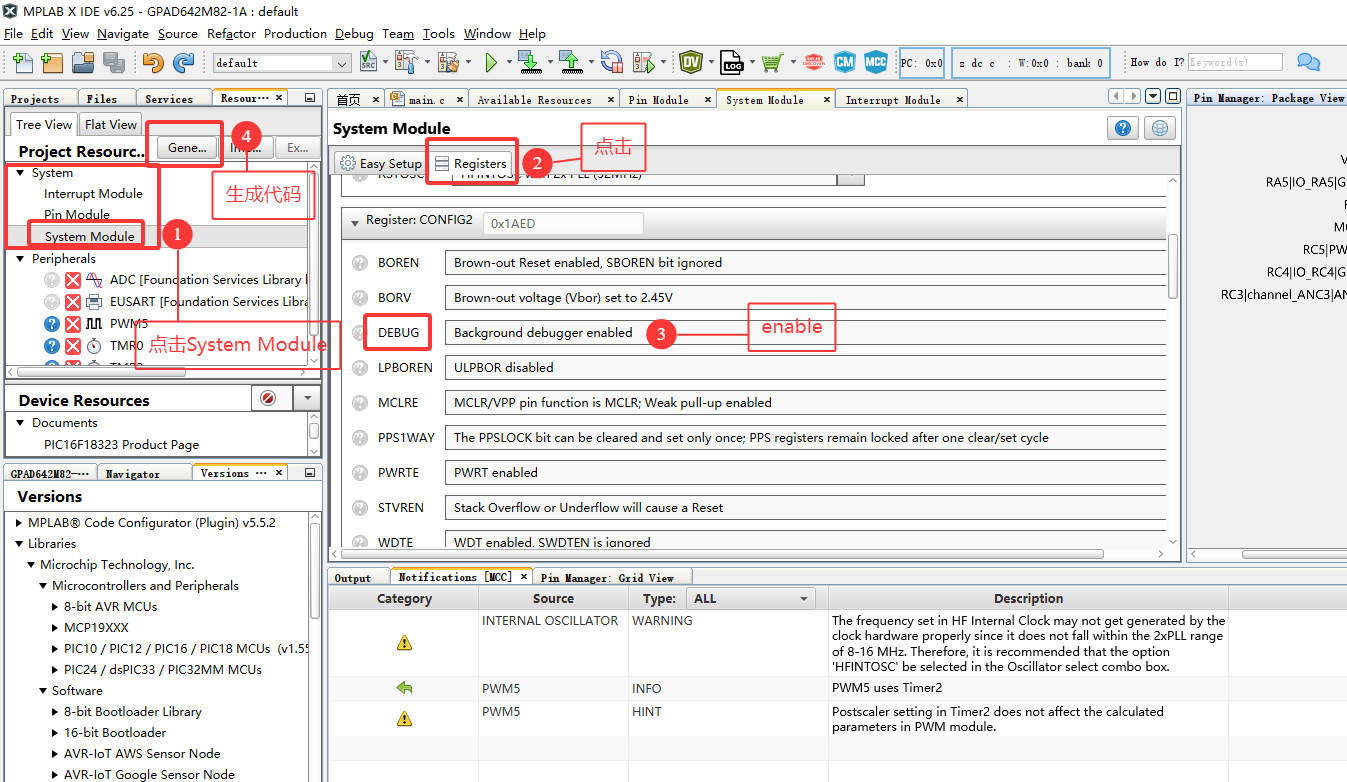Switch to the Flat View tab
The height and width of the screenshot is (782, 1347).
(111, 125)
